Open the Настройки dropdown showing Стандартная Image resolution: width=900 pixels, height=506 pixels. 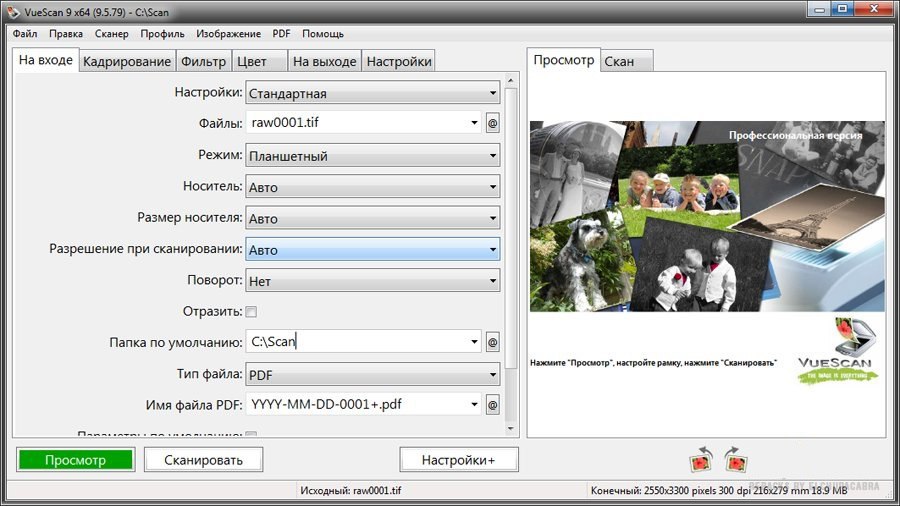pos(373,93)
